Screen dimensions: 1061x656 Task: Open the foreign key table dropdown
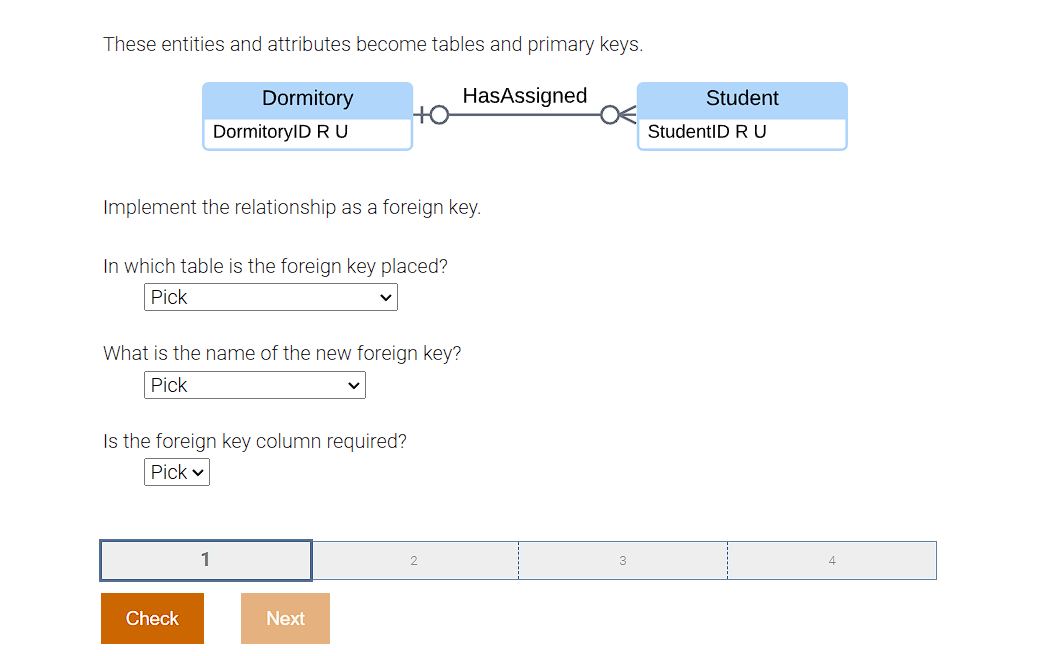(270, 297)
